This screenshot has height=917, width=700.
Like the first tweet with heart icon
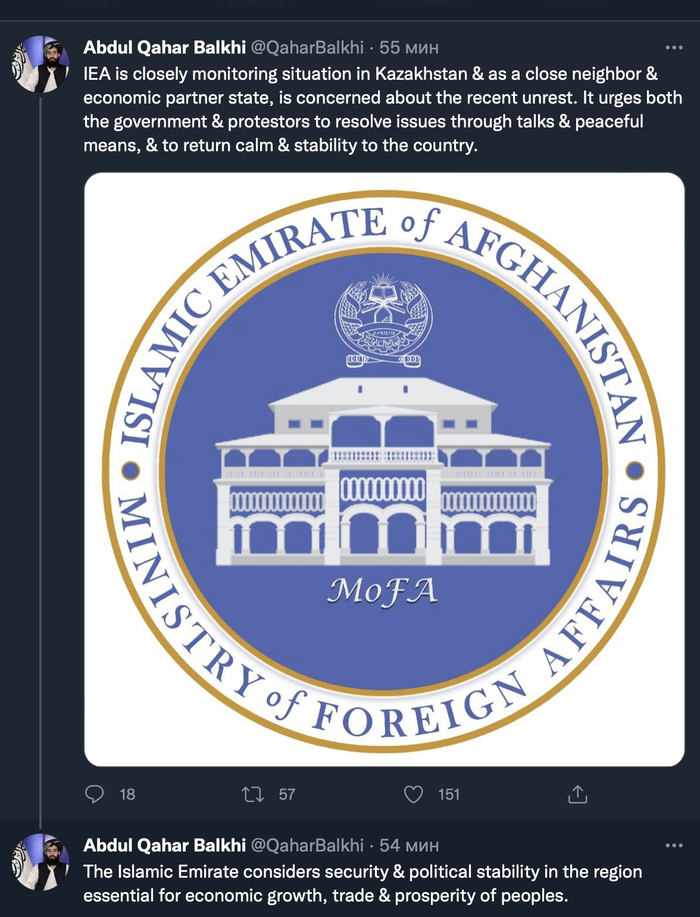[x=414, y=794]
